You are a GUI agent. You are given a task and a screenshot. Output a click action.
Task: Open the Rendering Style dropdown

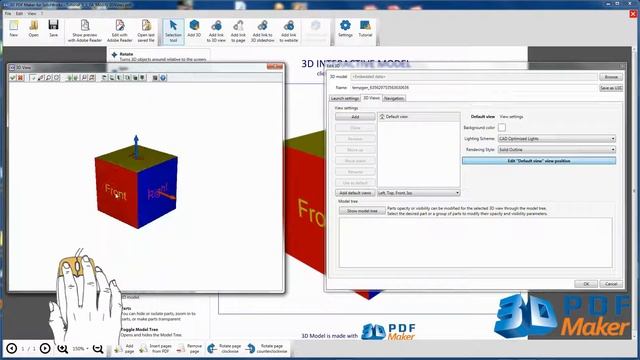[557, 150]
